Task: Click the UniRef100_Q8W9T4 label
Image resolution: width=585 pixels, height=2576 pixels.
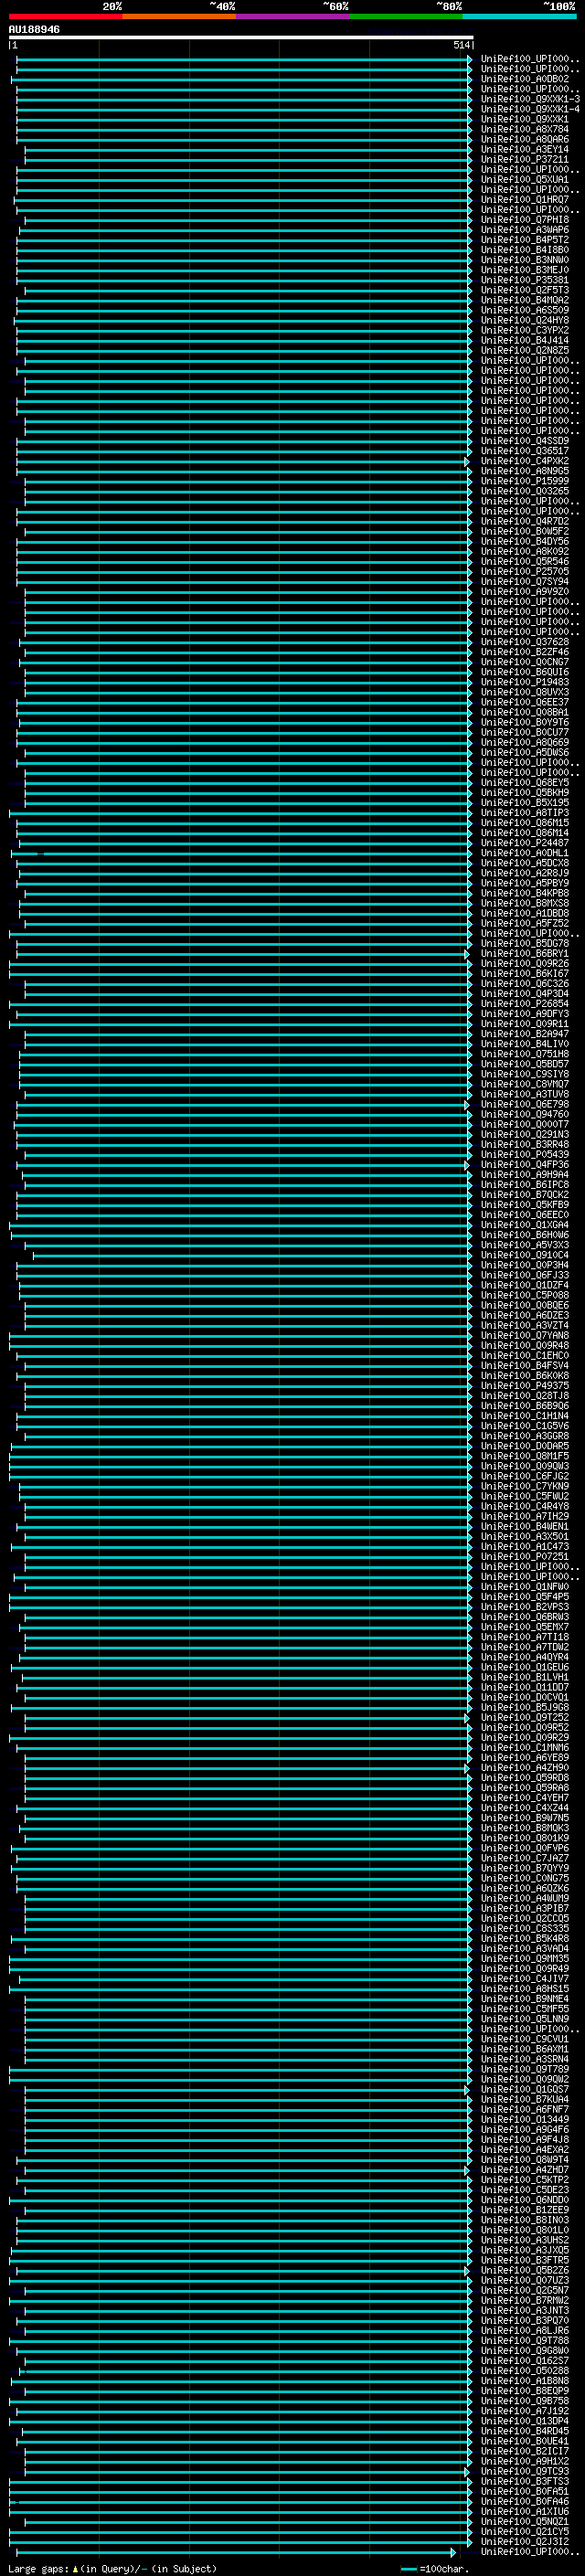Action: click(524, 2160)
